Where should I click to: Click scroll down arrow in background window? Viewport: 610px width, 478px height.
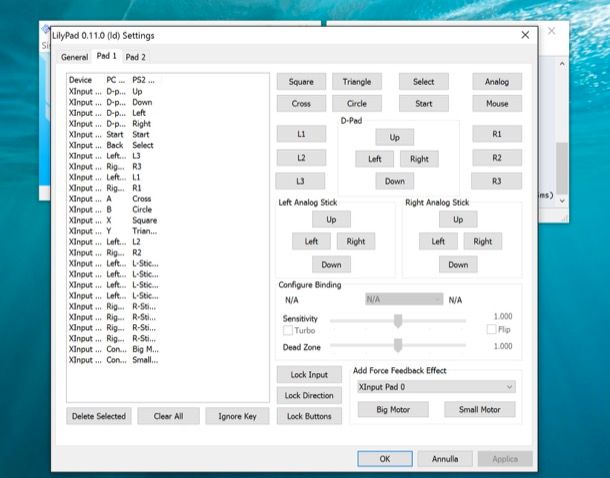click(x=562, y=201)
